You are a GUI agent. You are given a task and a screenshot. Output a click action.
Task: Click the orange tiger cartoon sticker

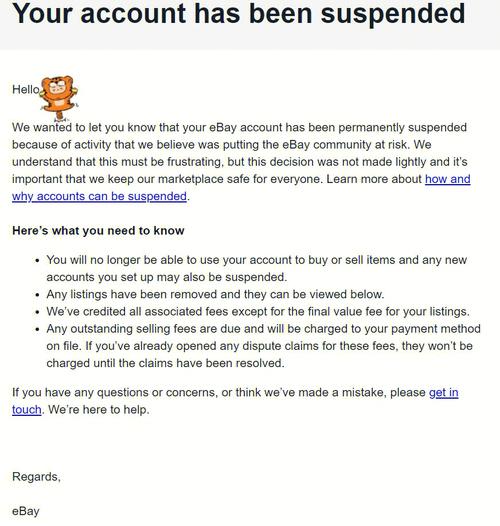pyautogui.click(x=59, y=98)
